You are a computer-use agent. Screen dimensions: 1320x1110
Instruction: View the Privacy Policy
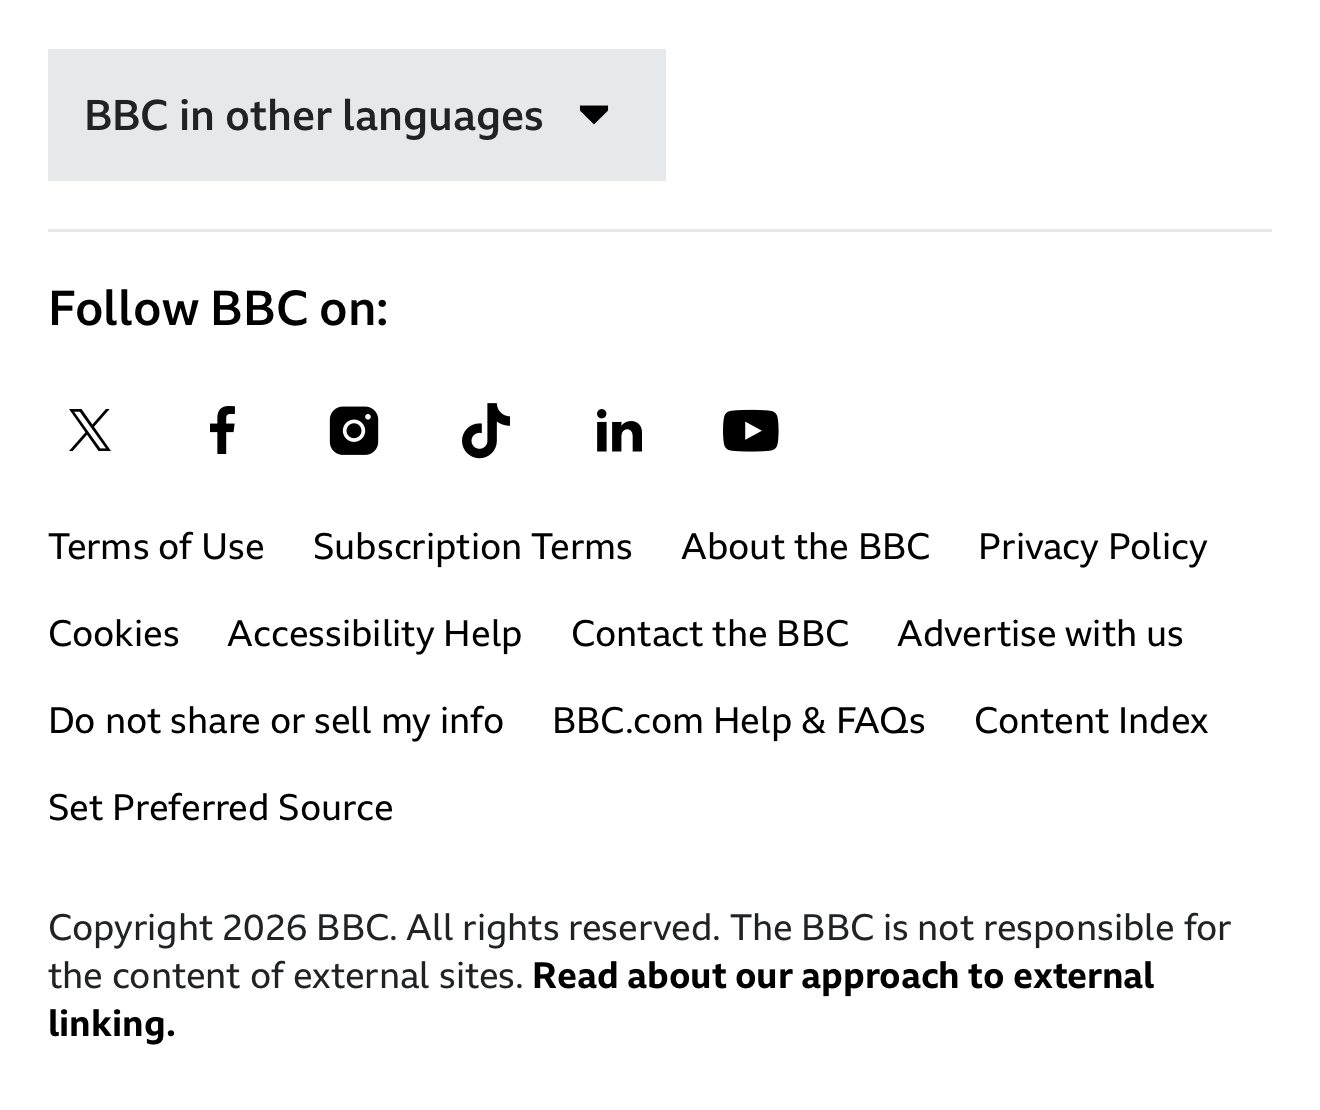pyautogui.click(x=1092, y=547)
